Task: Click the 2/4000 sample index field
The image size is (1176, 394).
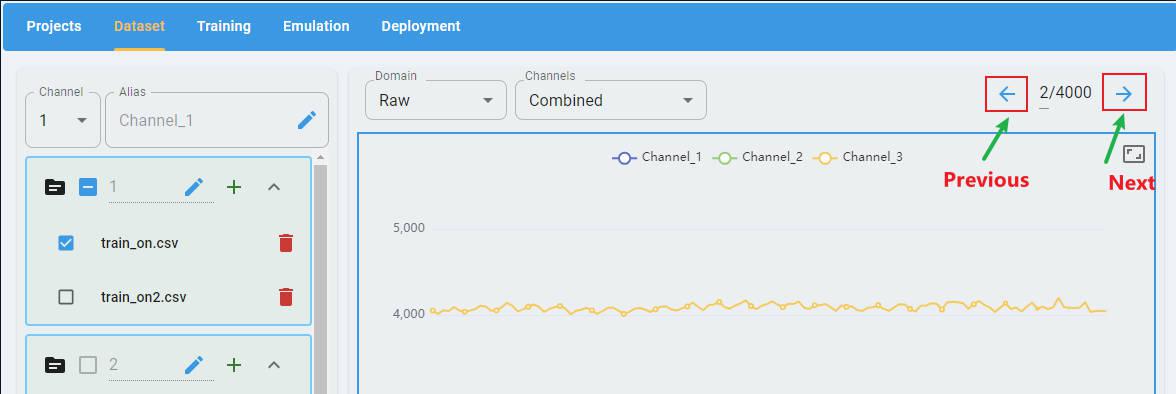Action: [1065, 94]
